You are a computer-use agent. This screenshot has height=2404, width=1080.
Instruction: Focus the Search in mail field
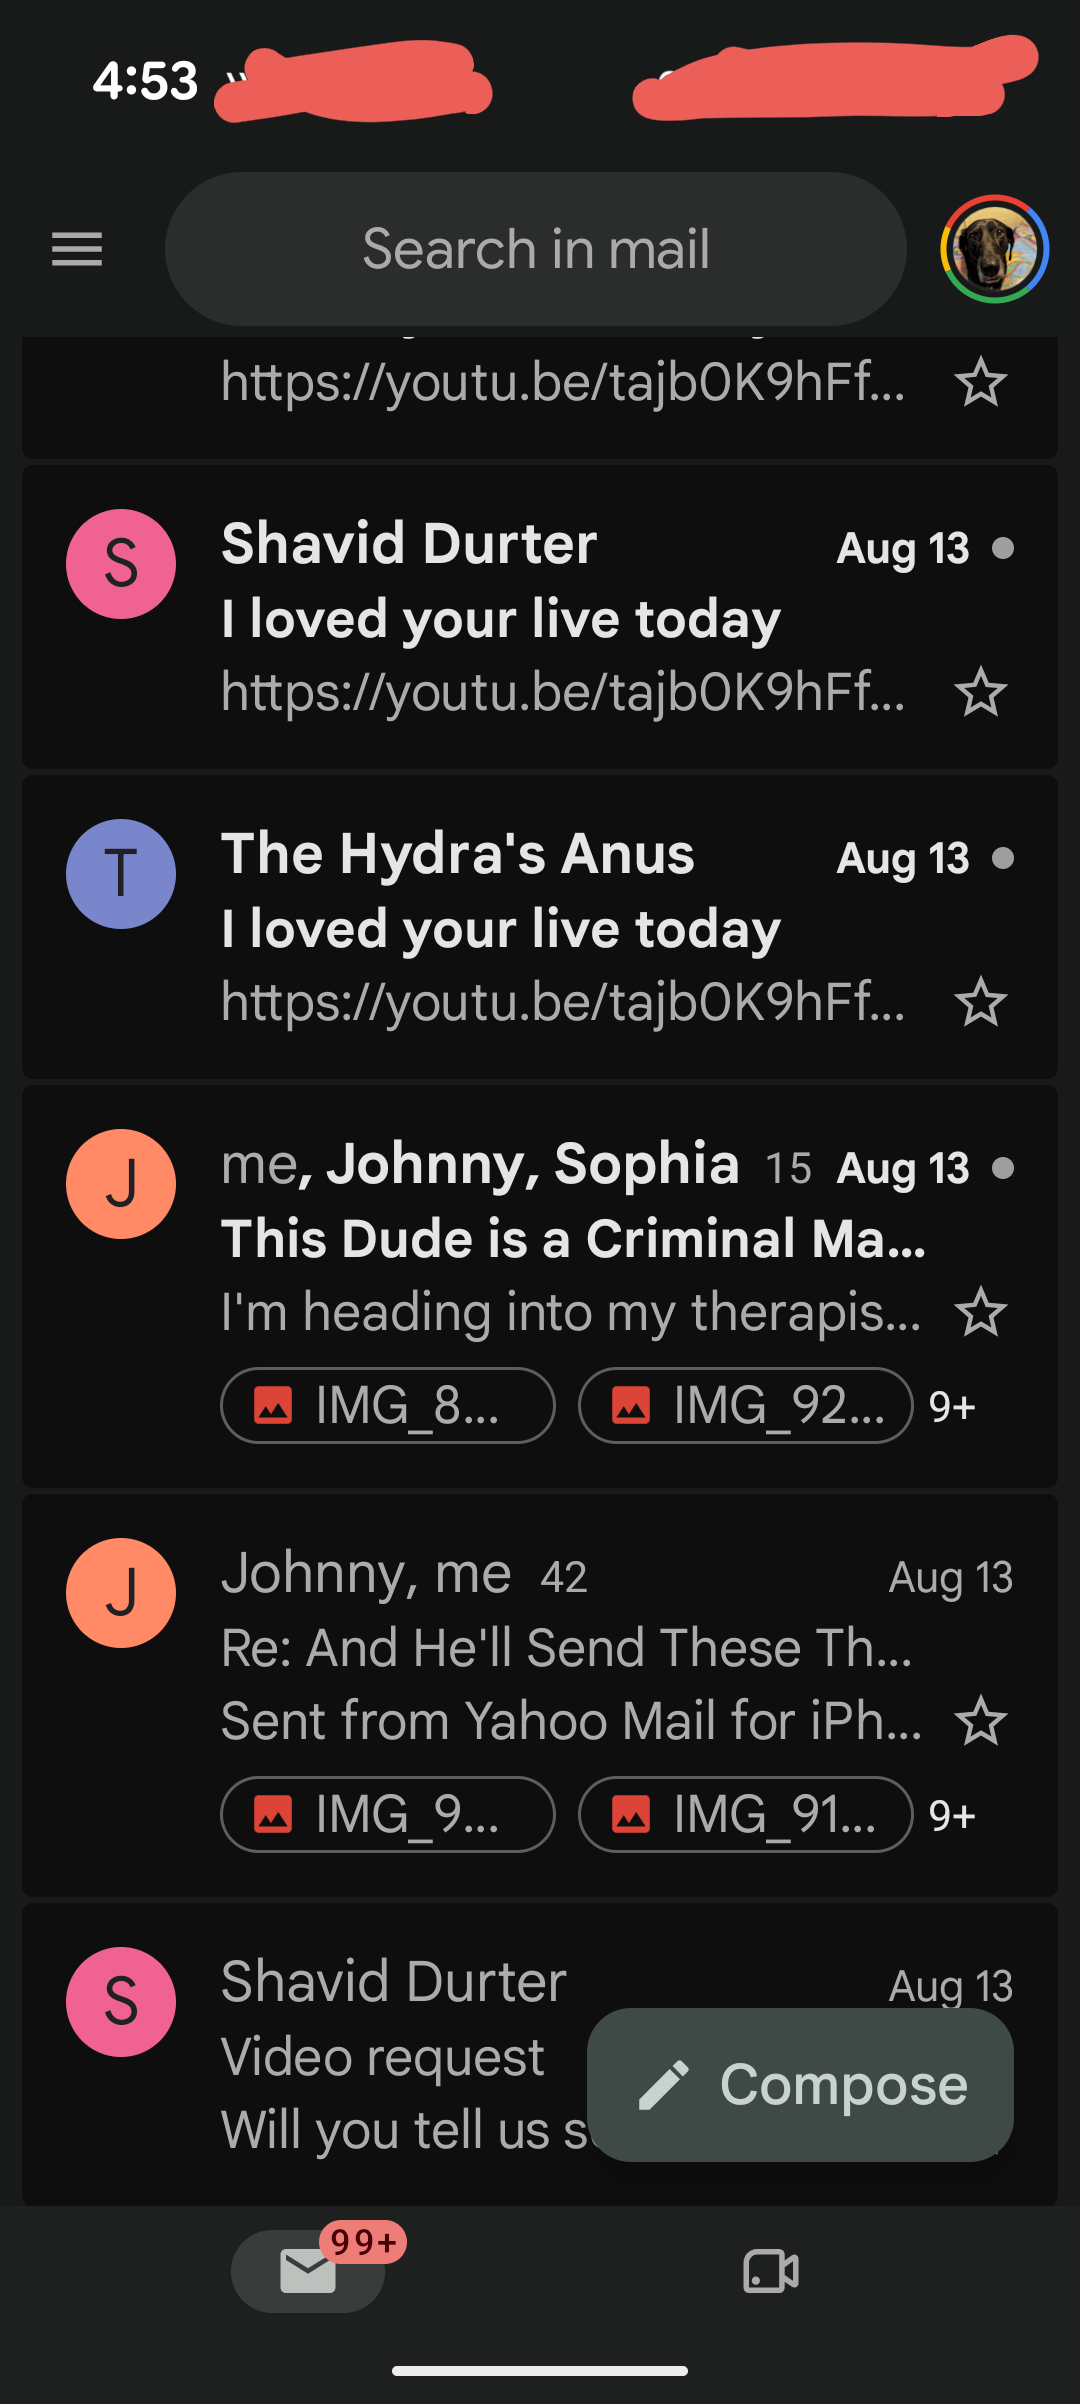click(x=536, y=249)
